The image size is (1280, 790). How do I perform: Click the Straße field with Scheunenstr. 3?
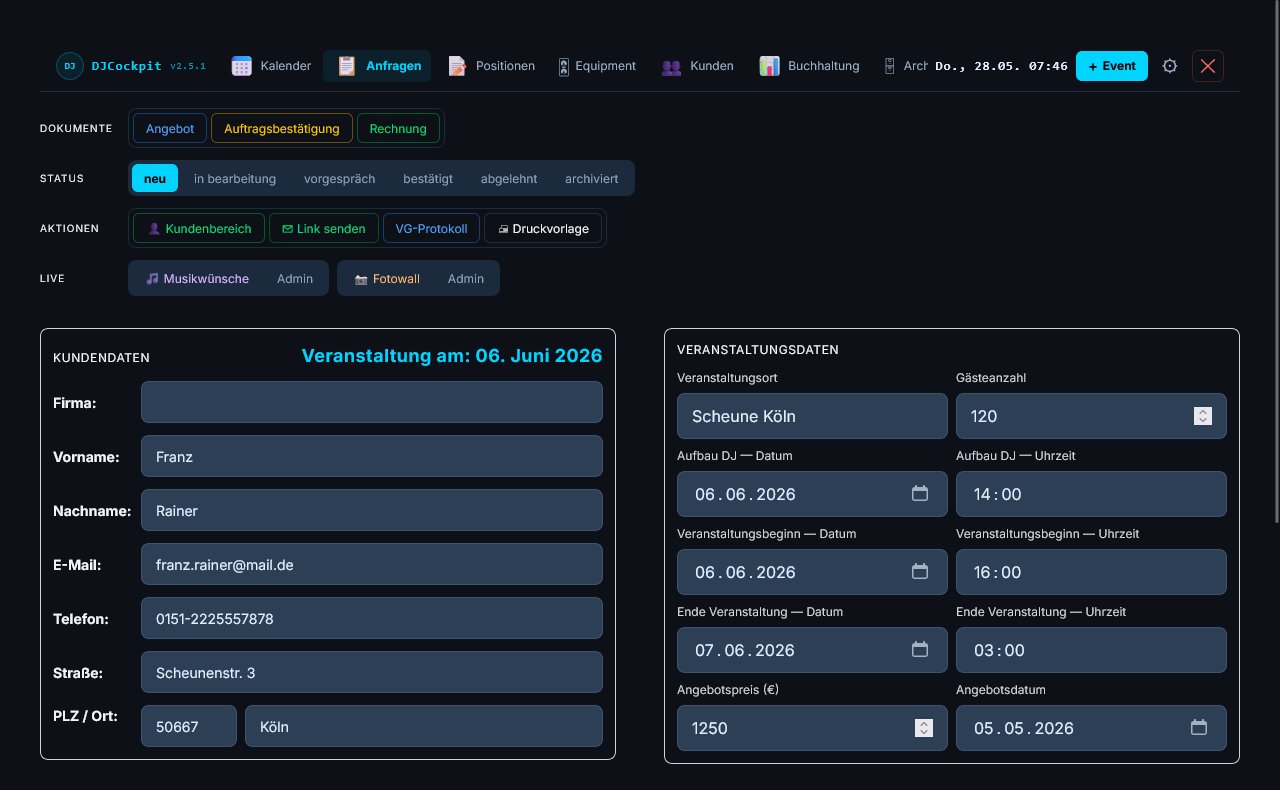372,672
